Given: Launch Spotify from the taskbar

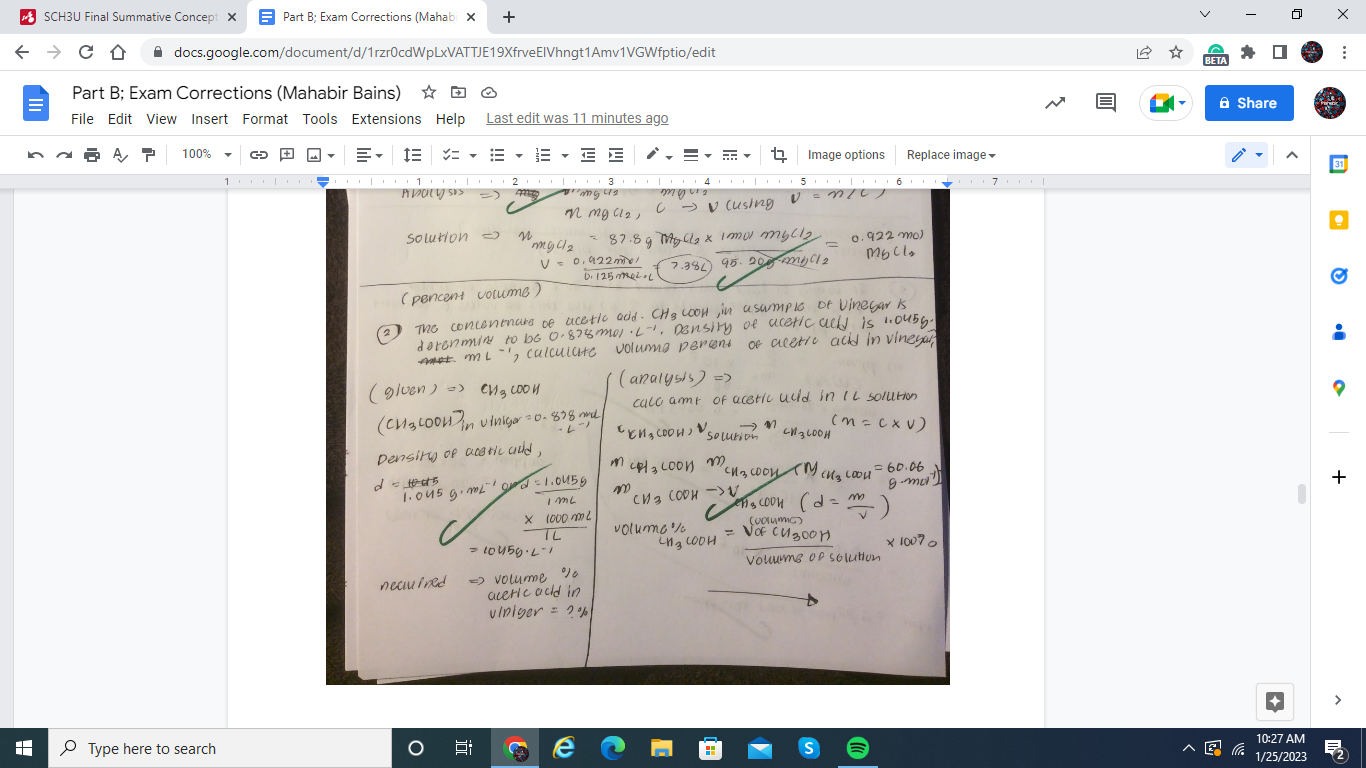Looking at the screenshot, I should [857, 748].
